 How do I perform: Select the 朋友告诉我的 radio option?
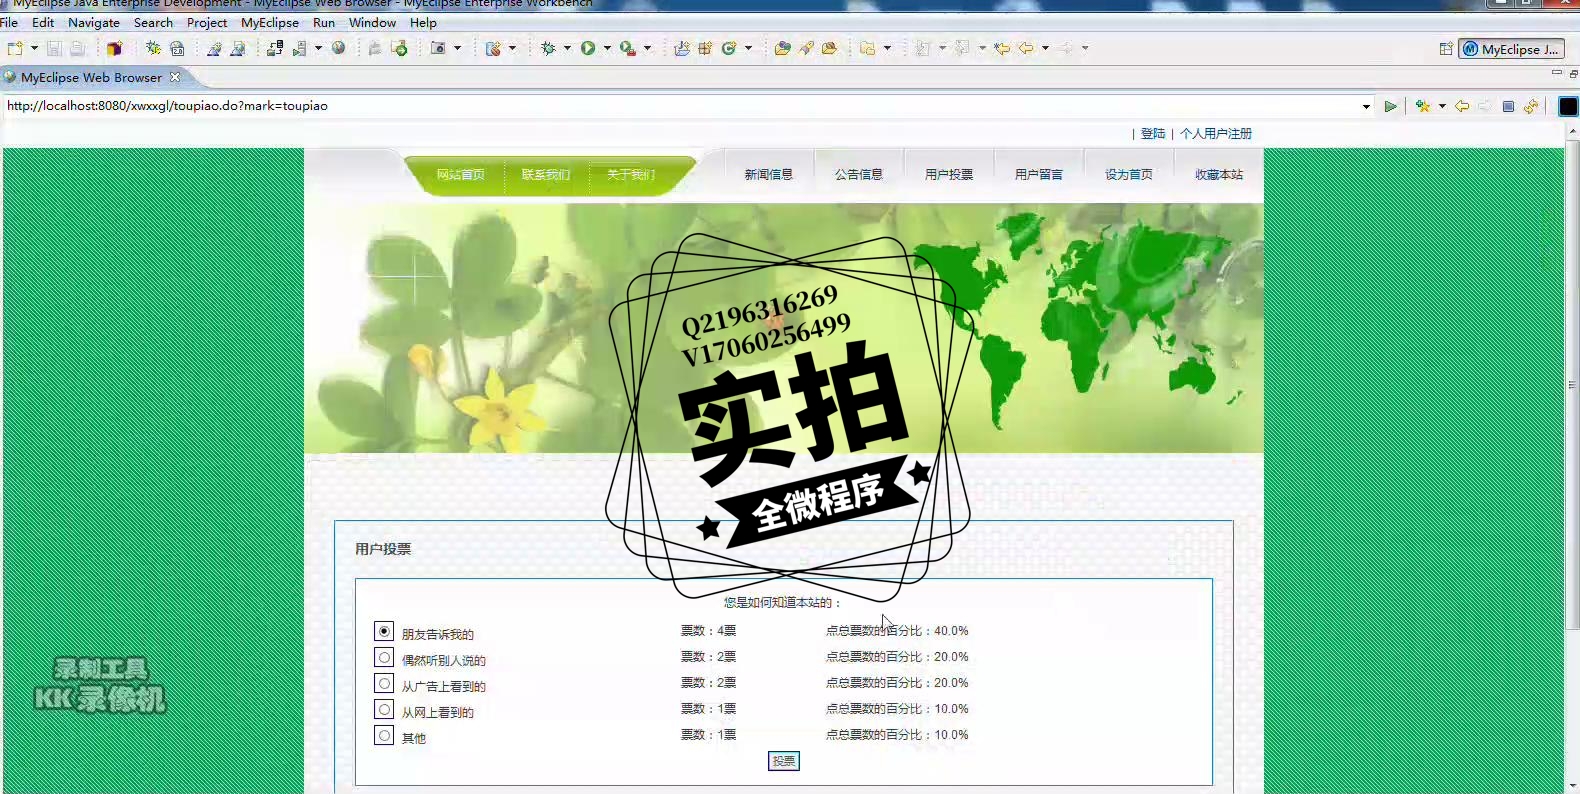click(x=384, y=631)
